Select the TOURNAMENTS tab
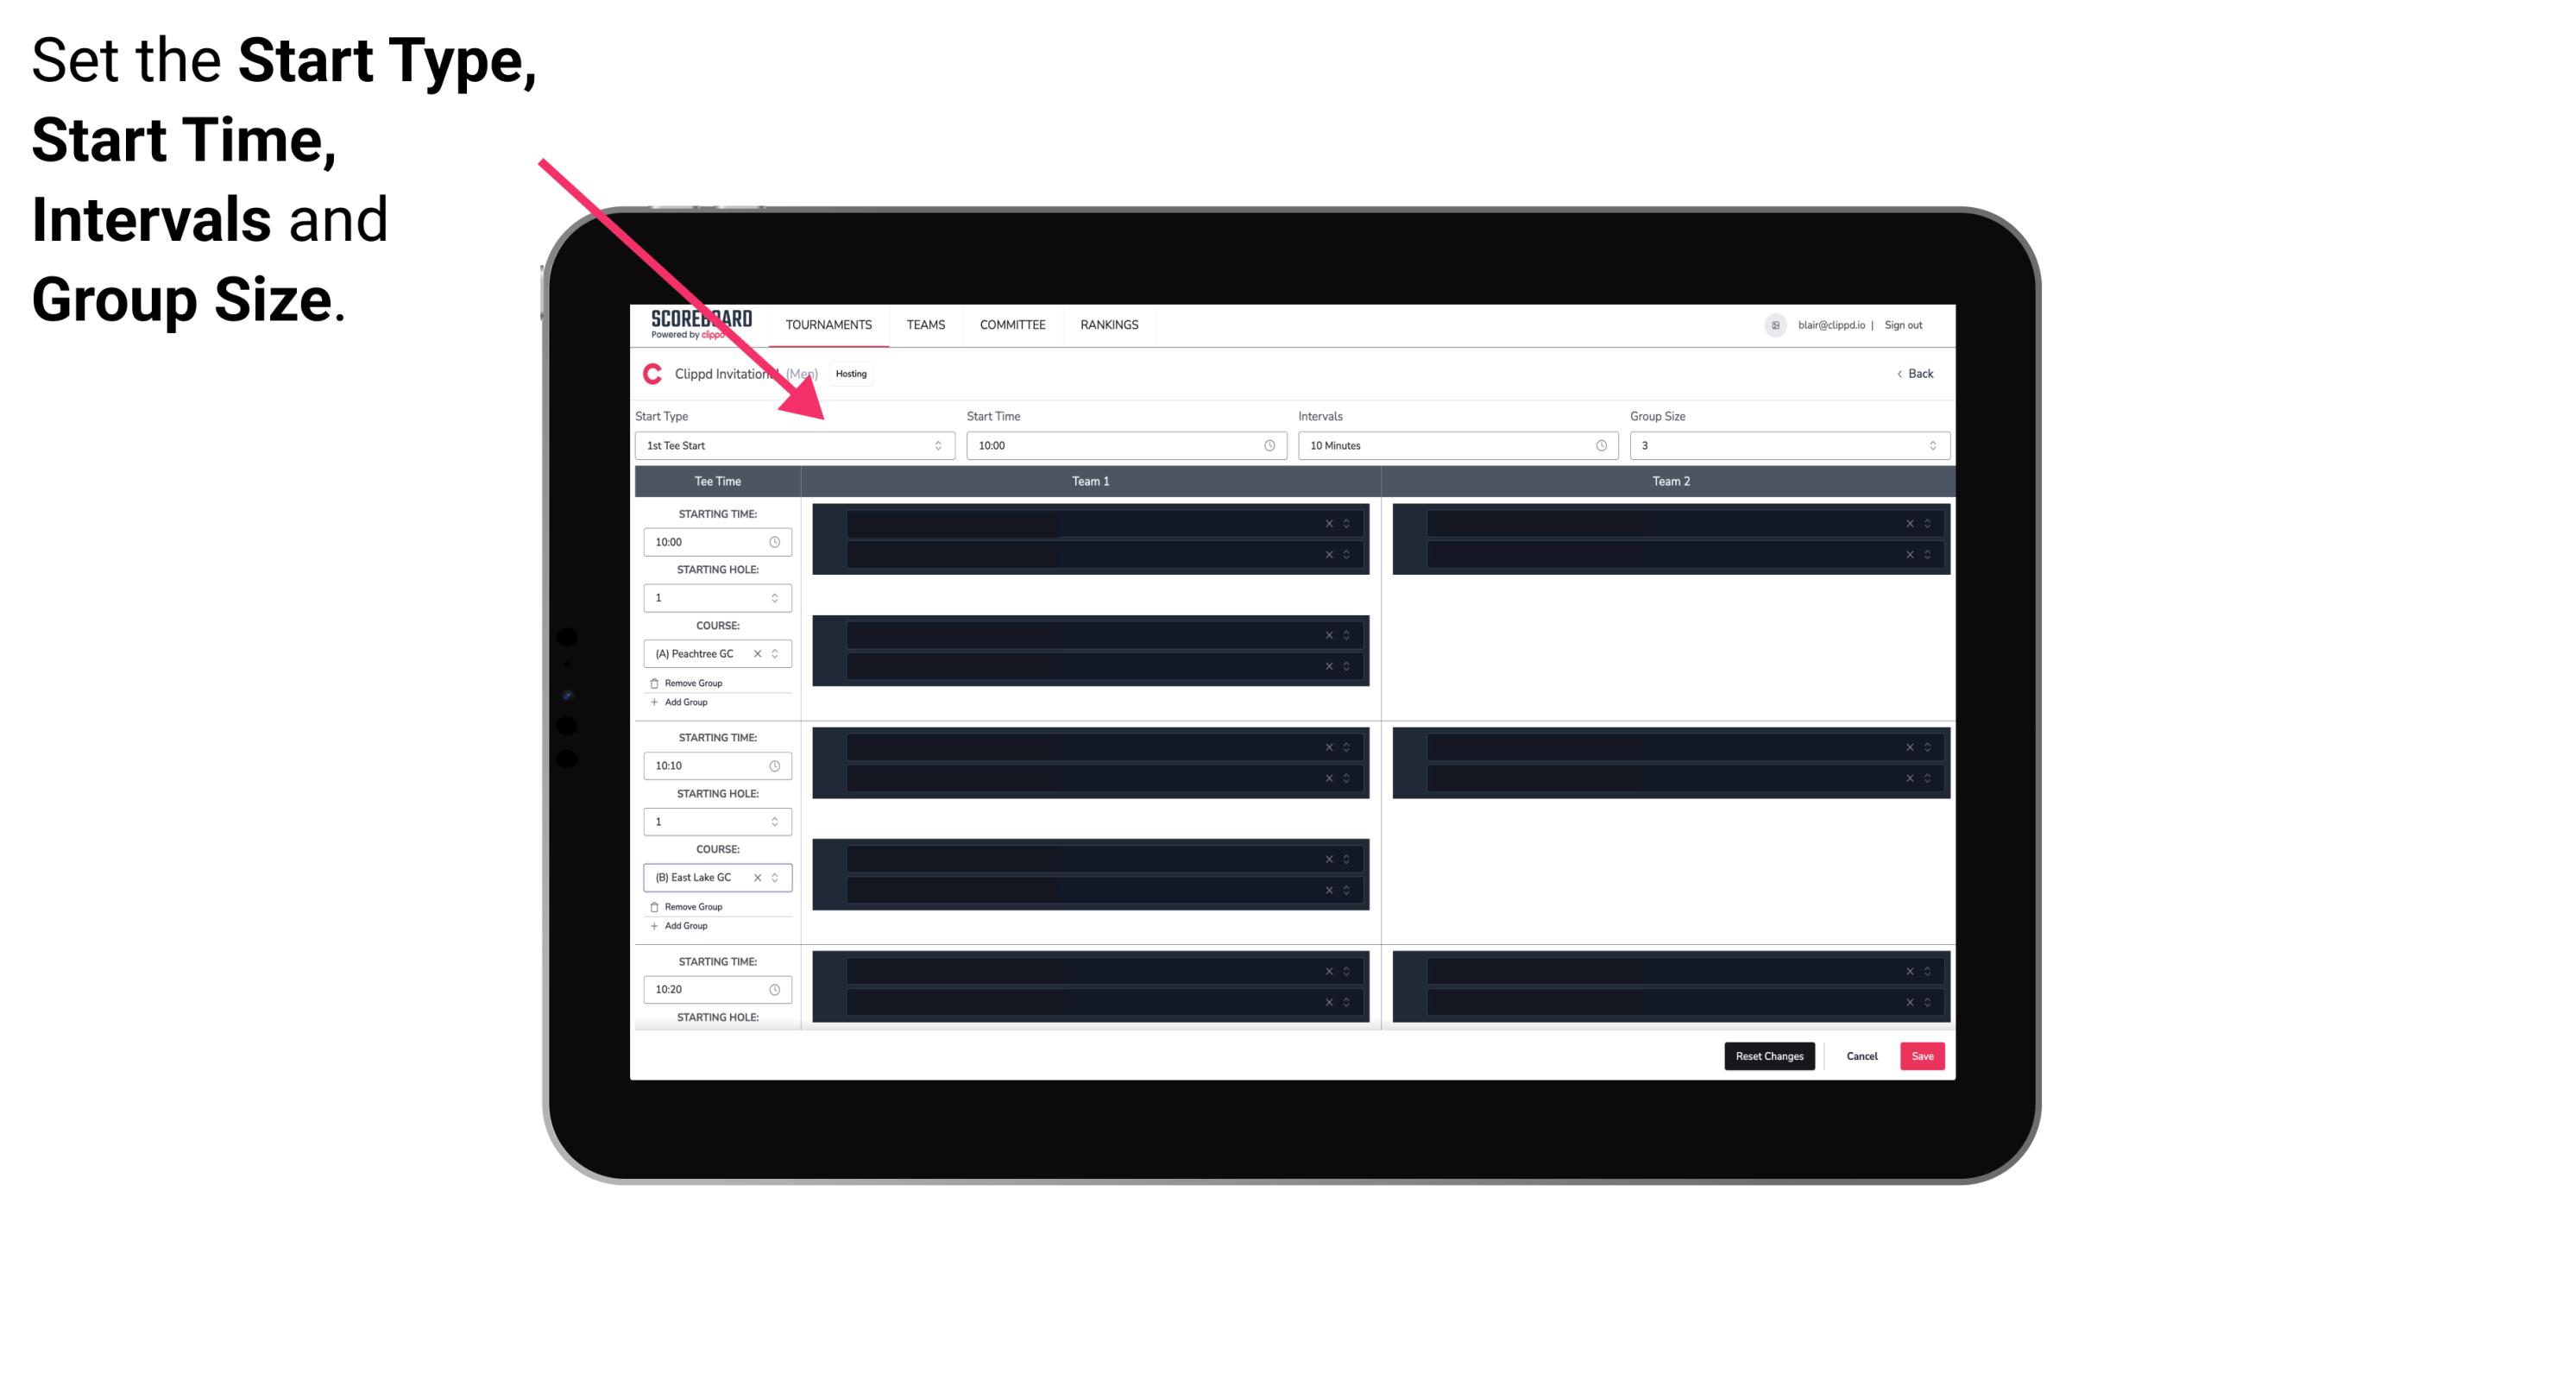The width and height of the screenshot is (2576, 1386). [x=829, y=324]
